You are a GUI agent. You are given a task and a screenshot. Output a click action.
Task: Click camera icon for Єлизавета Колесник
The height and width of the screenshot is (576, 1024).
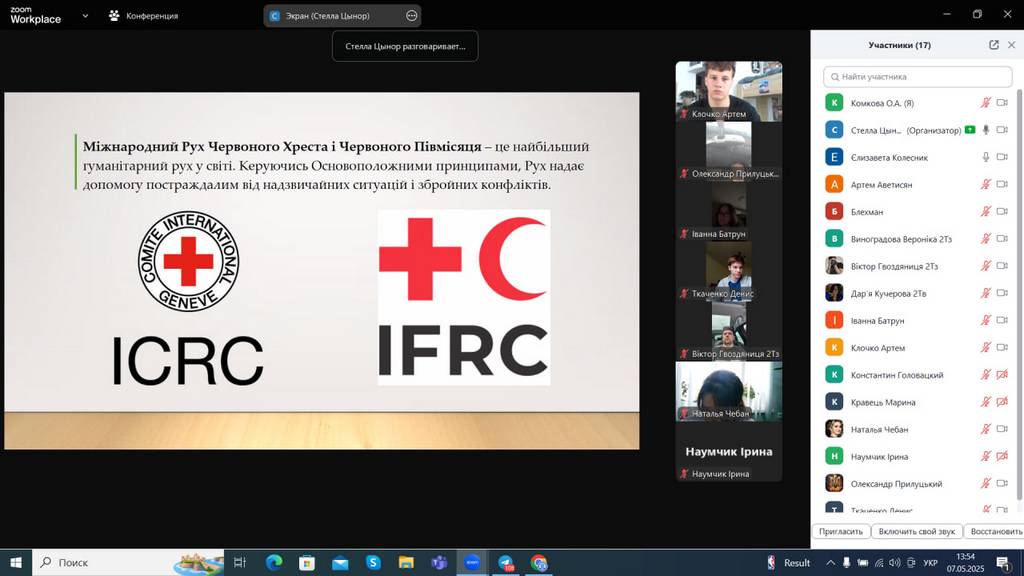coord(1002,157)
